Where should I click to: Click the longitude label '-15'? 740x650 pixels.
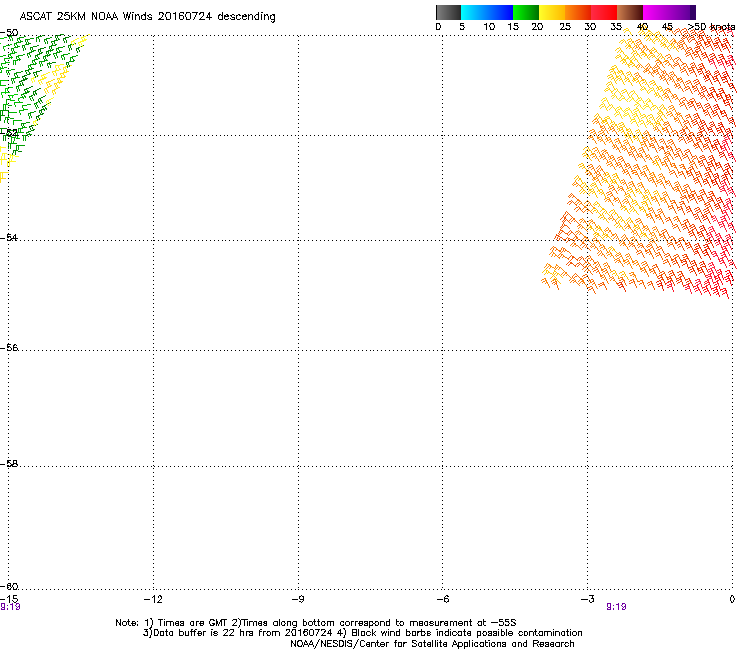pyautogui.click(x=9, y=599)
